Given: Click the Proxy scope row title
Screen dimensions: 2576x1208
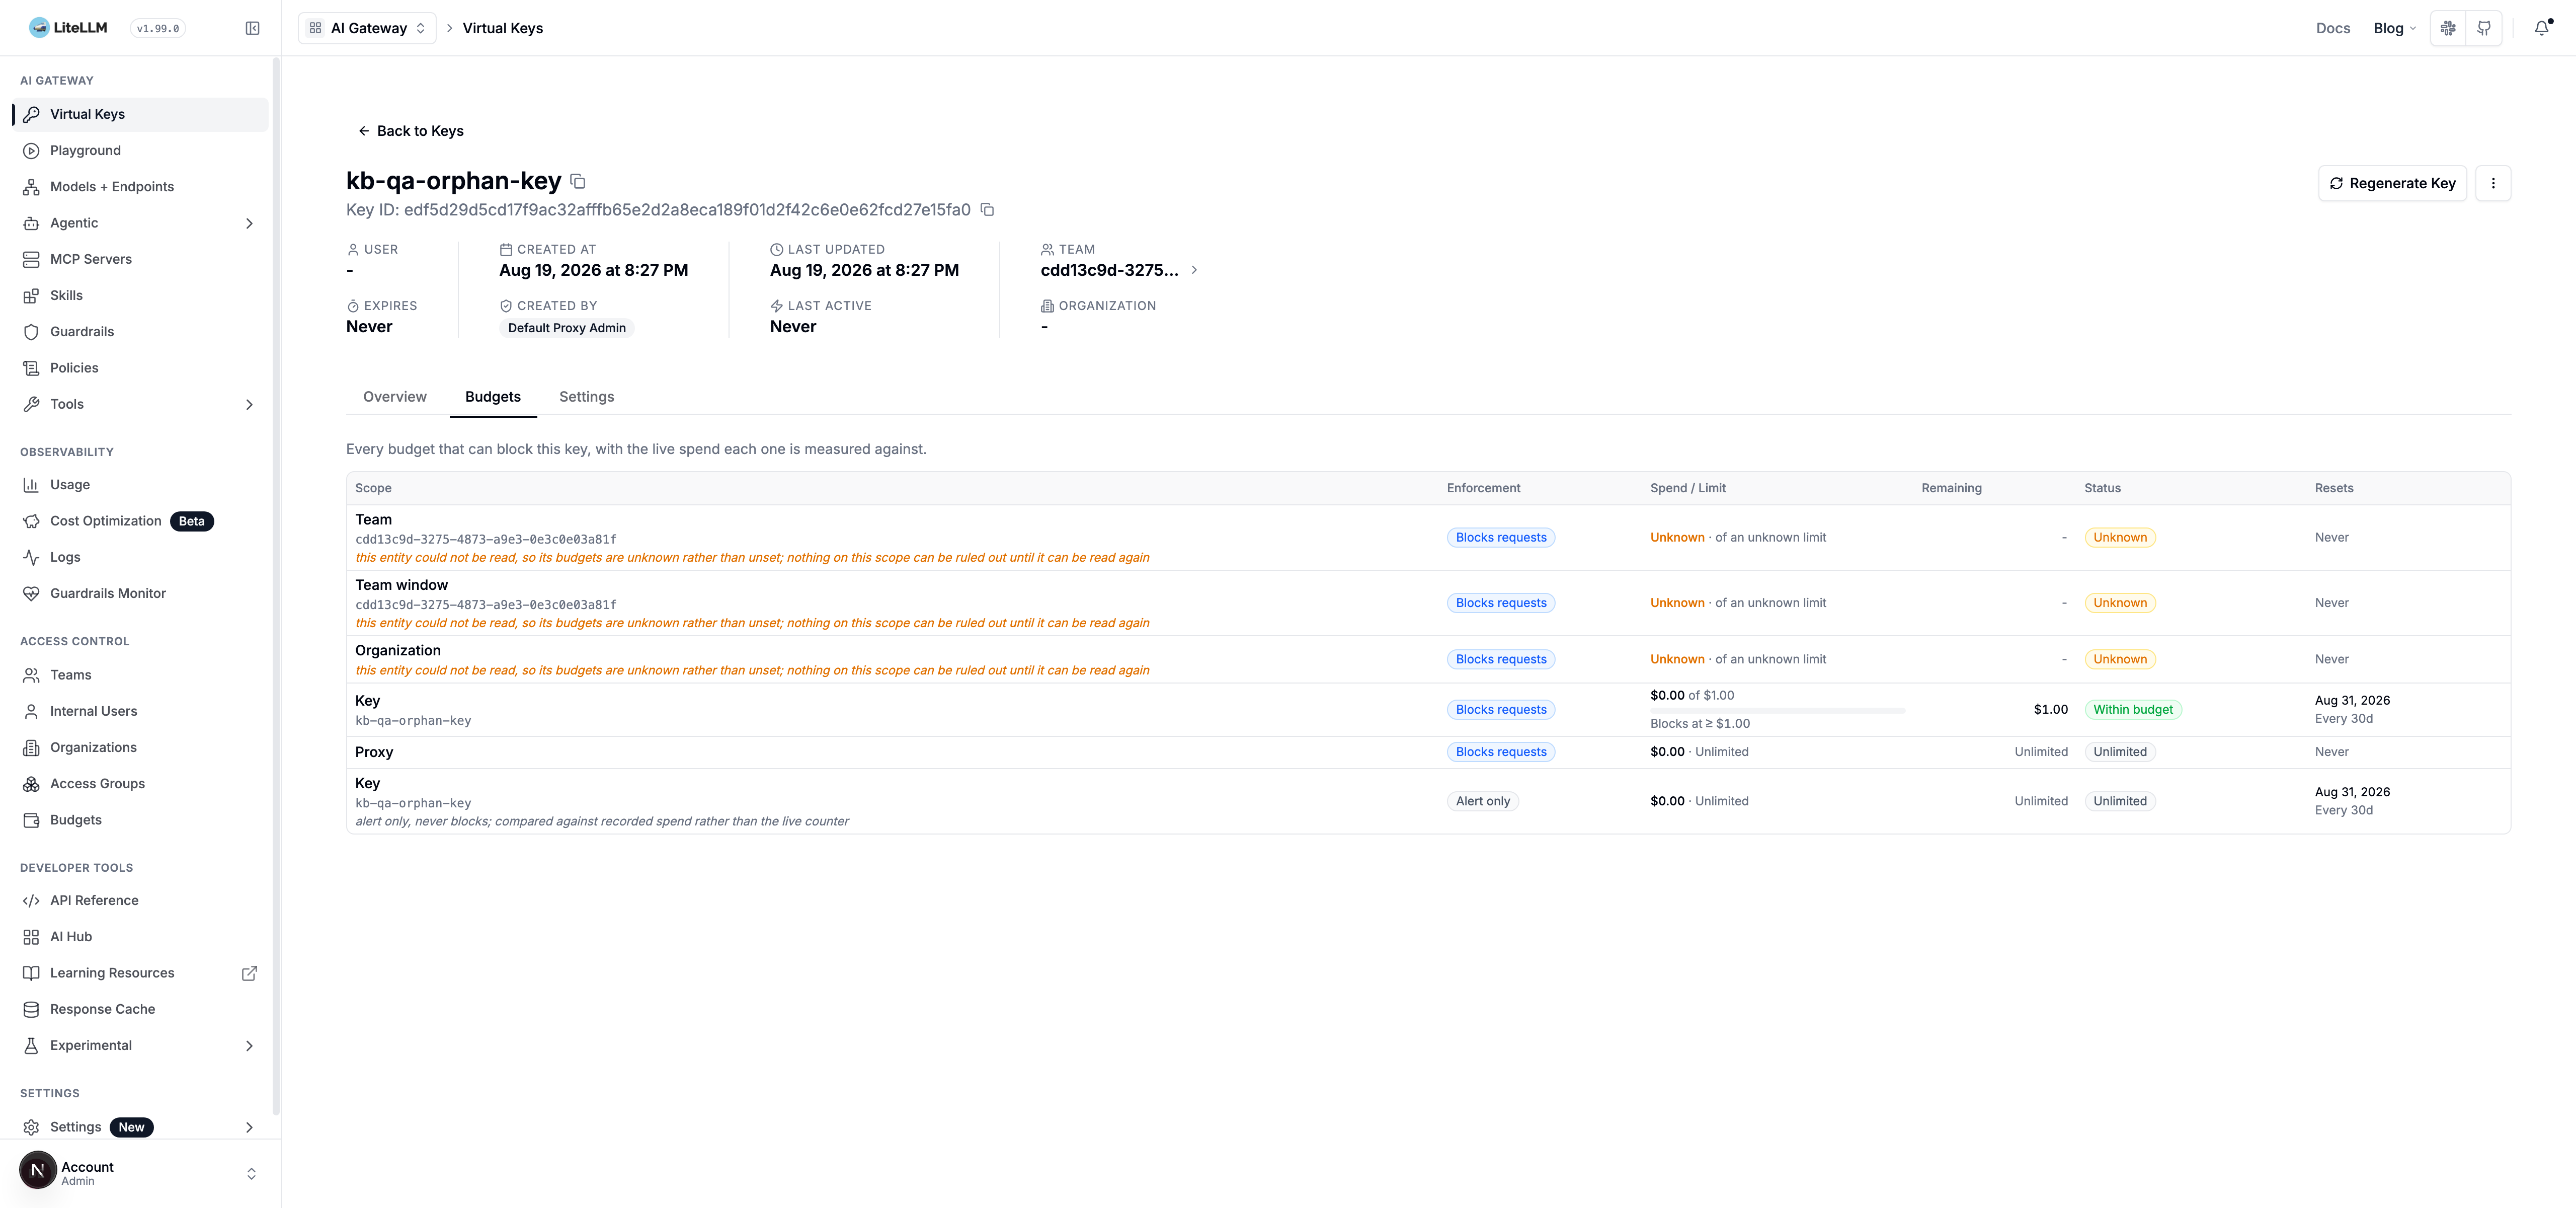Looking at the screenshot, I should point(374,752).
